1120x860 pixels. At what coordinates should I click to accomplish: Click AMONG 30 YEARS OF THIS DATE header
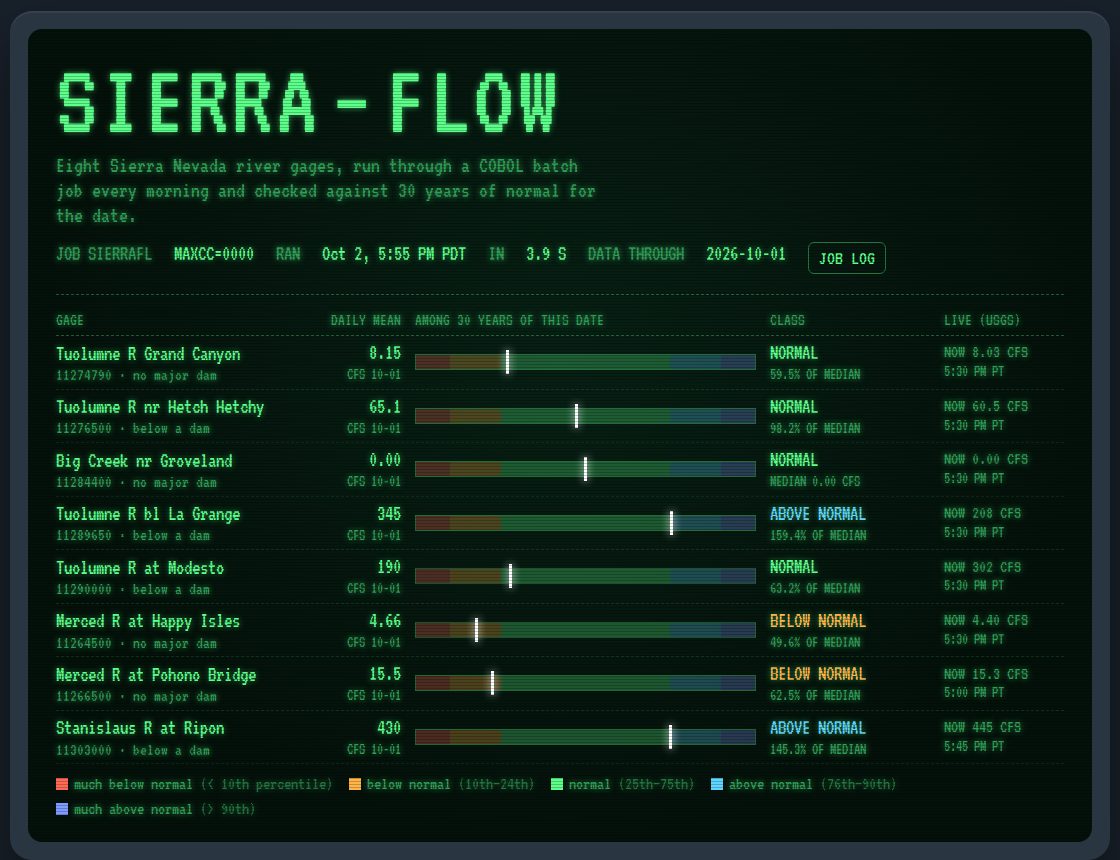coord(509,321)
